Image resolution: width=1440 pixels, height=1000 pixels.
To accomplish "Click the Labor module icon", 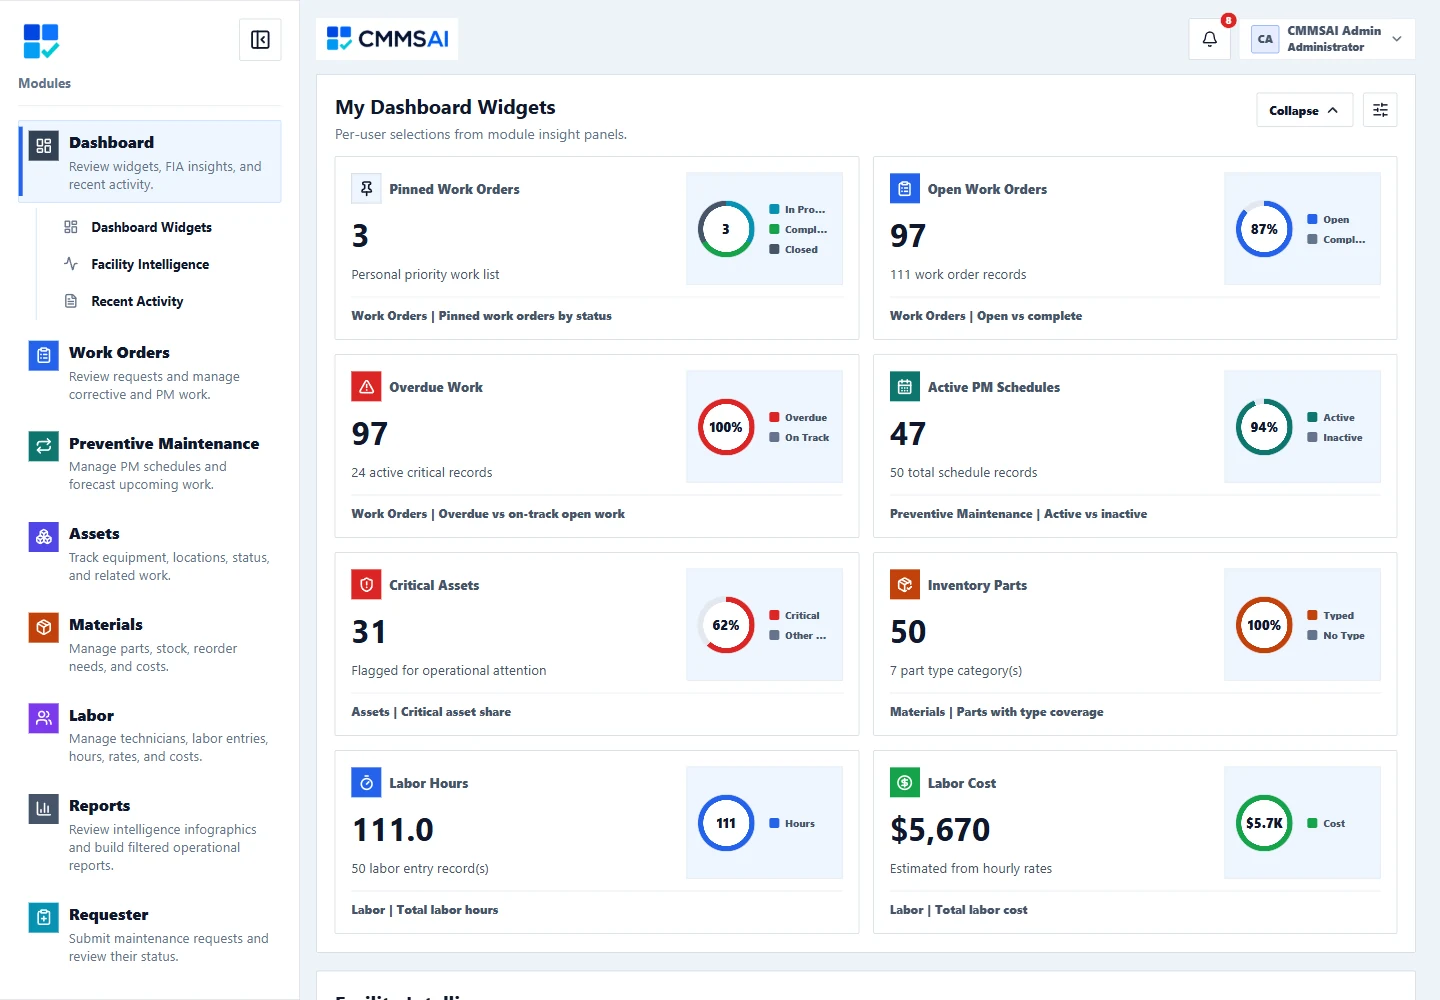I will 44,718.
